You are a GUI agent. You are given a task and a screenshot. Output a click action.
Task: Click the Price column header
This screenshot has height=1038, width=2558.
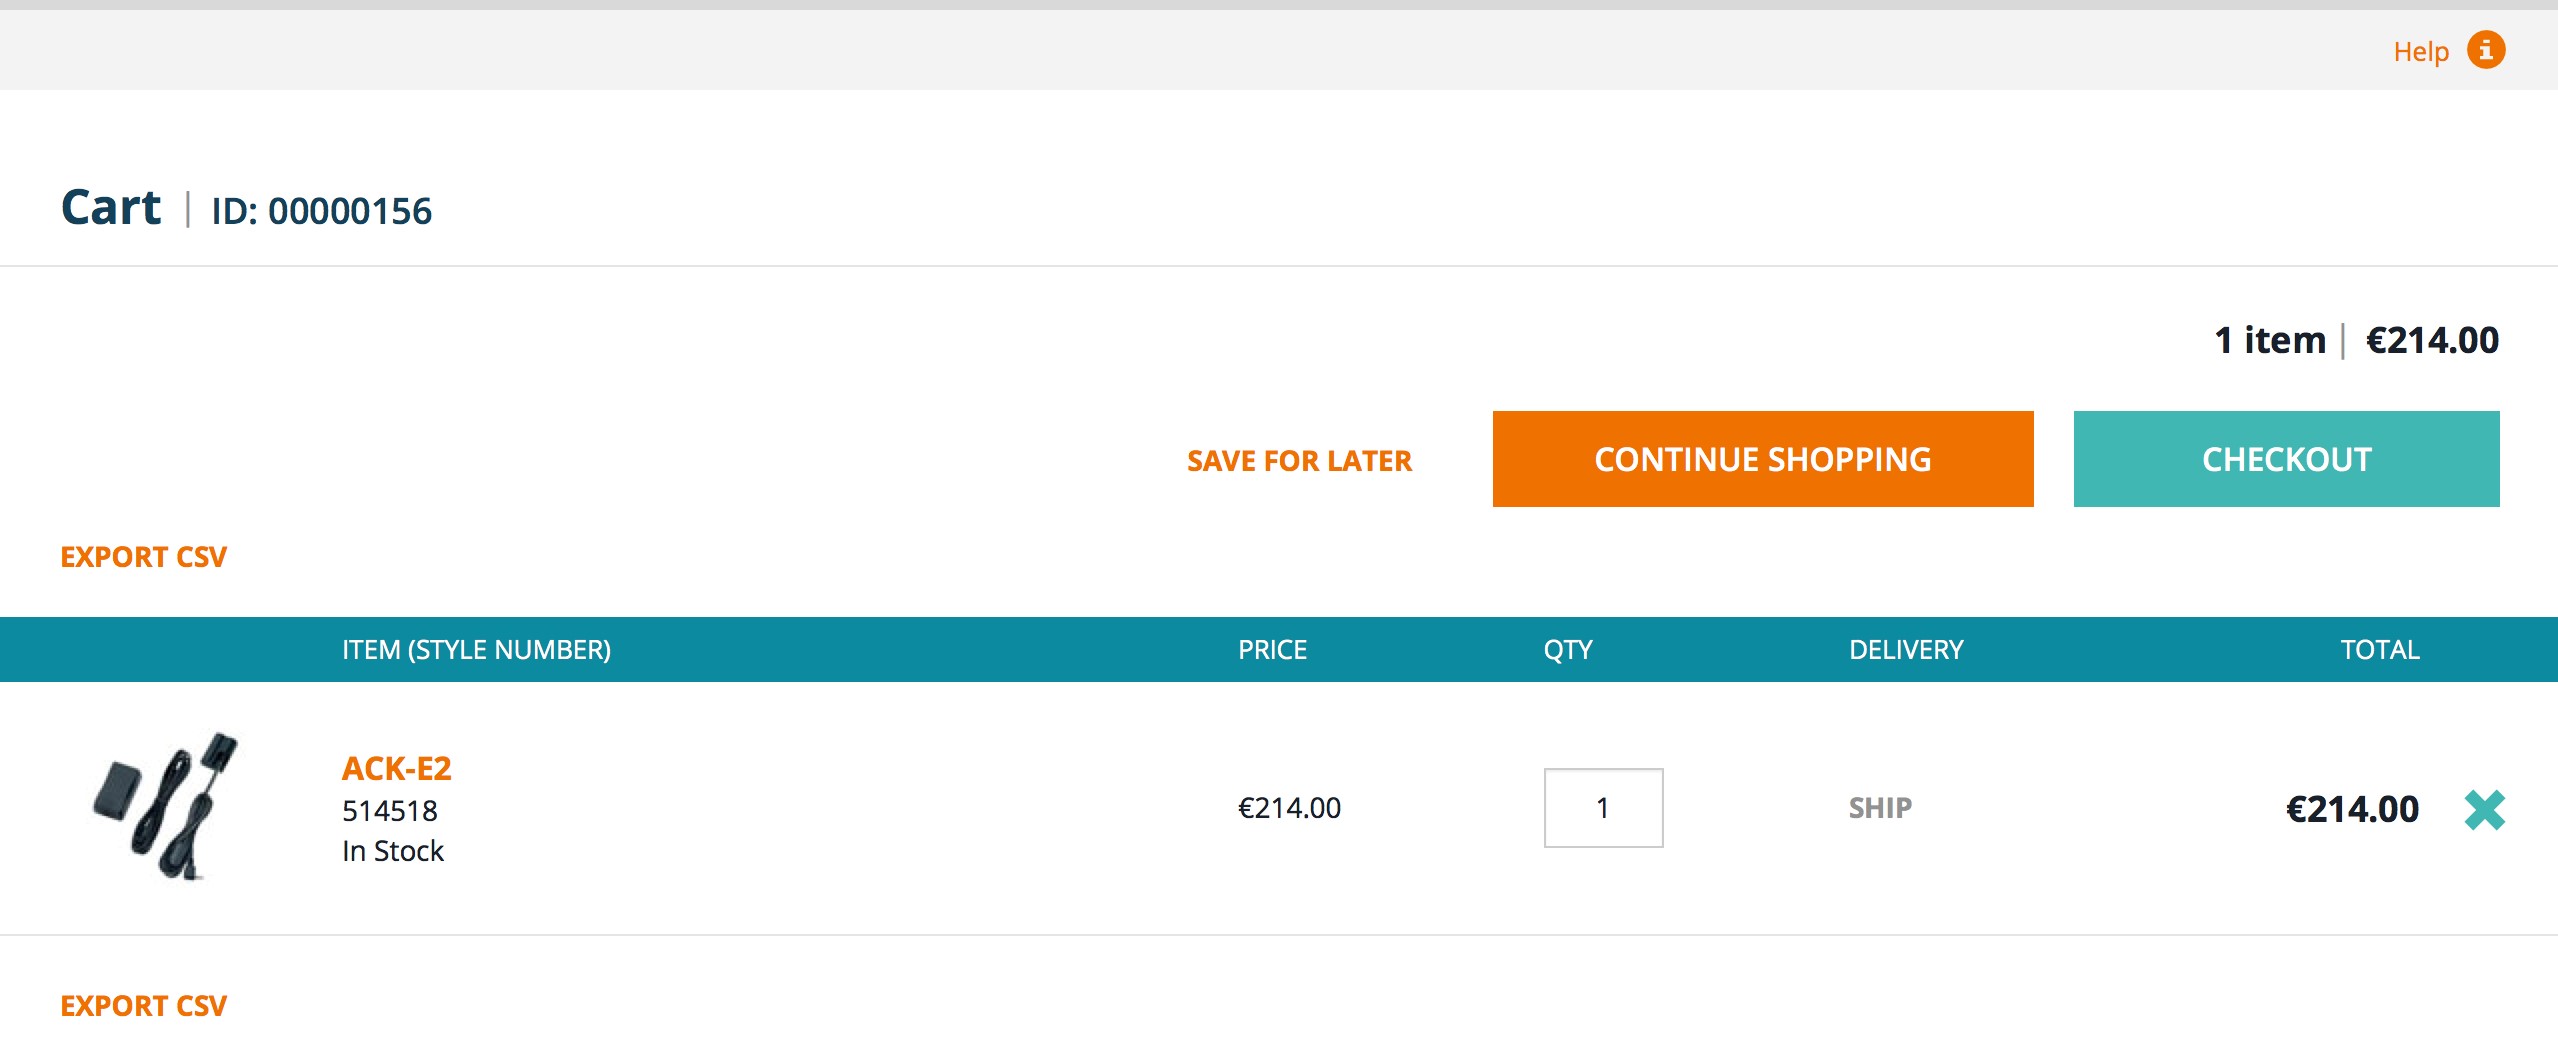pyautogui.click(x=1272, y=650)
